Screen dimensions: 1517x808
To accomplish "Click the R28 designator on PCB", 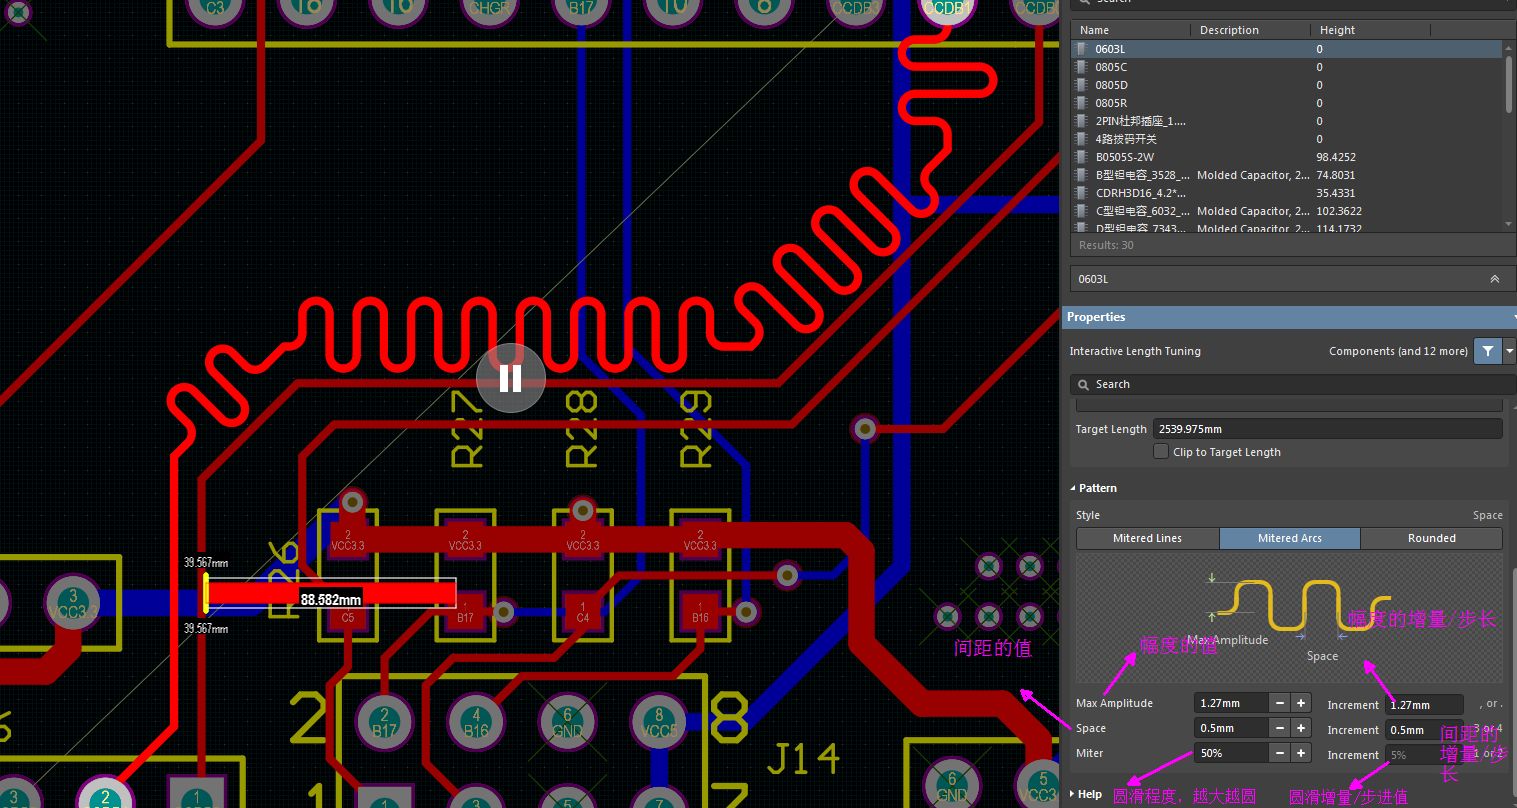I will pos(581,430).
